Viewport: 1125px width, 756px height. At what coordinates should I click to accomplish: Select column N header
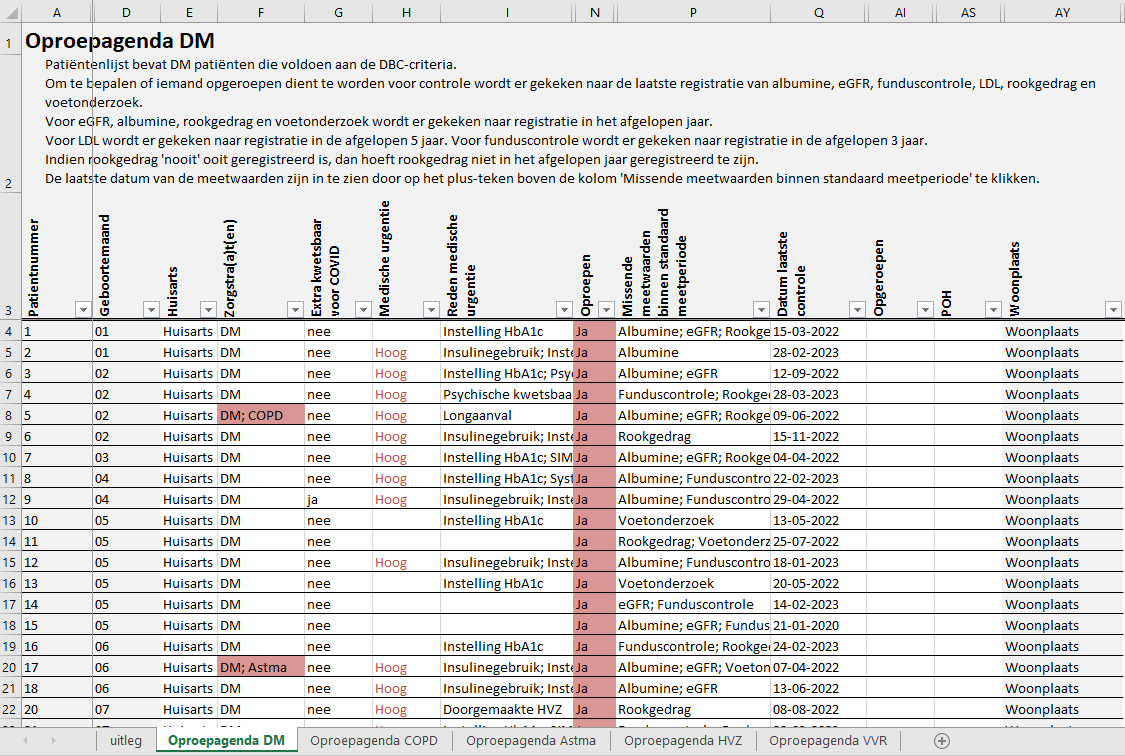coord(595,12)
